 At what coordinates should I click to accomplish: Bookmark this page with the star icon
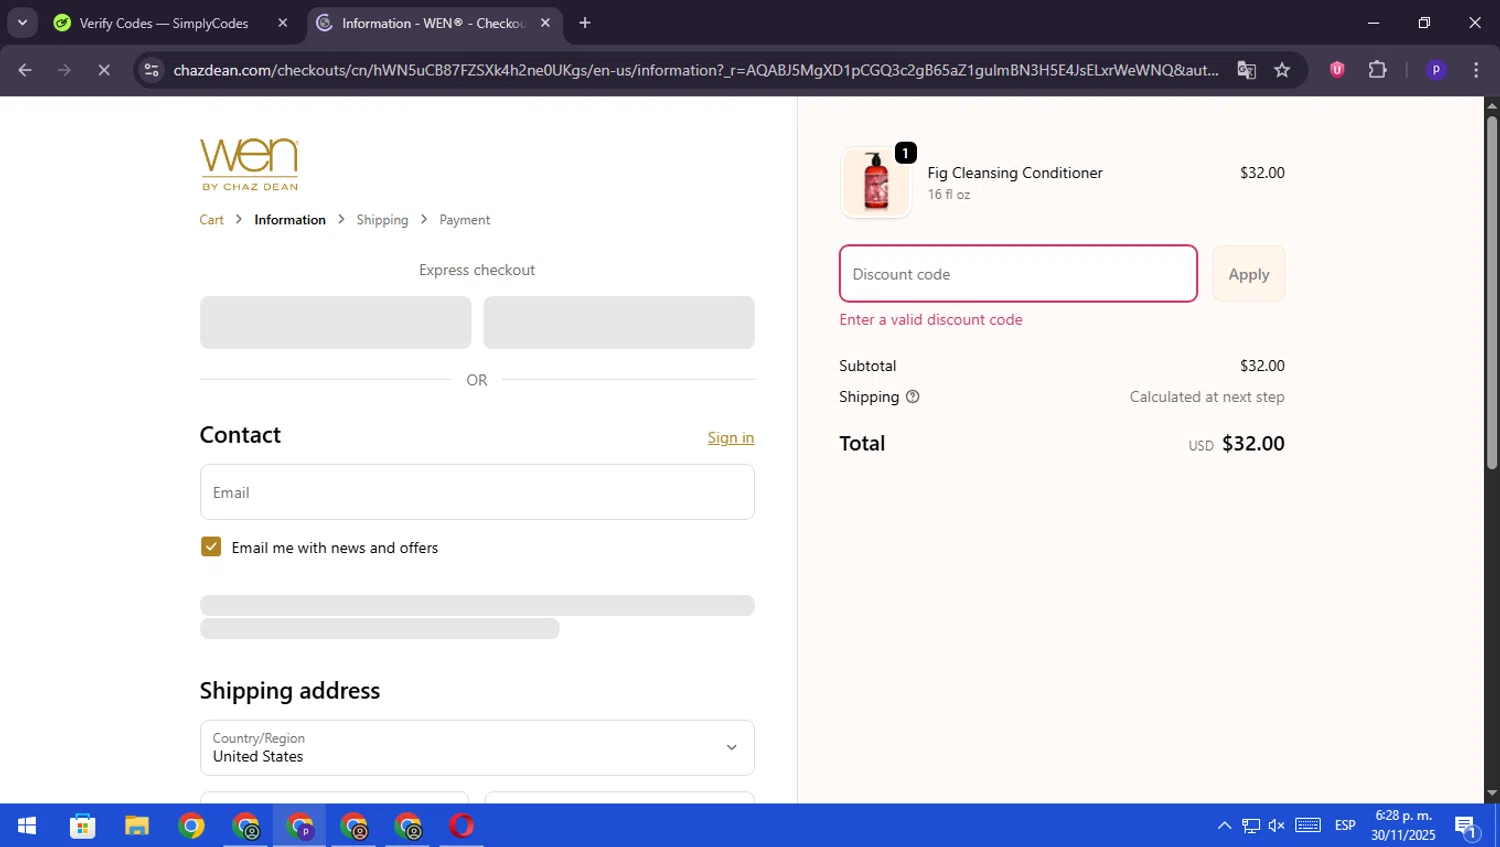click(1282, 70)
